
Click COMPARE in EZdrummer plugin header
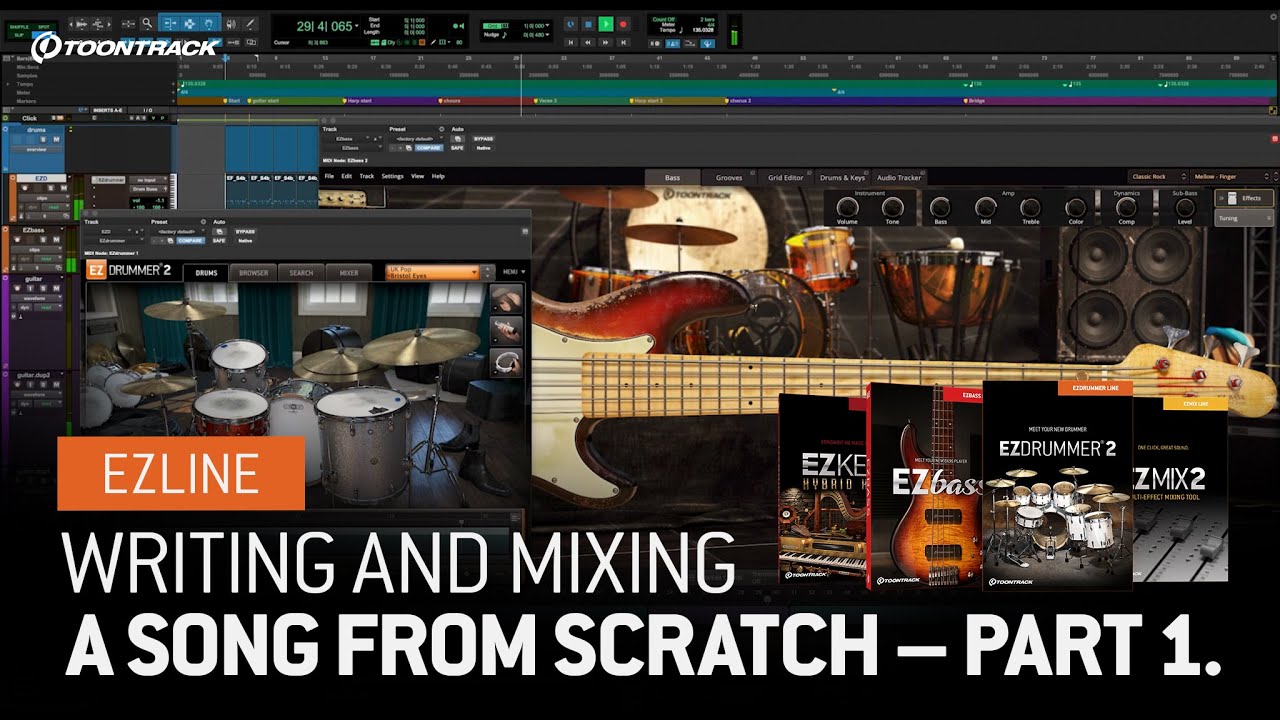click(190, 240)
